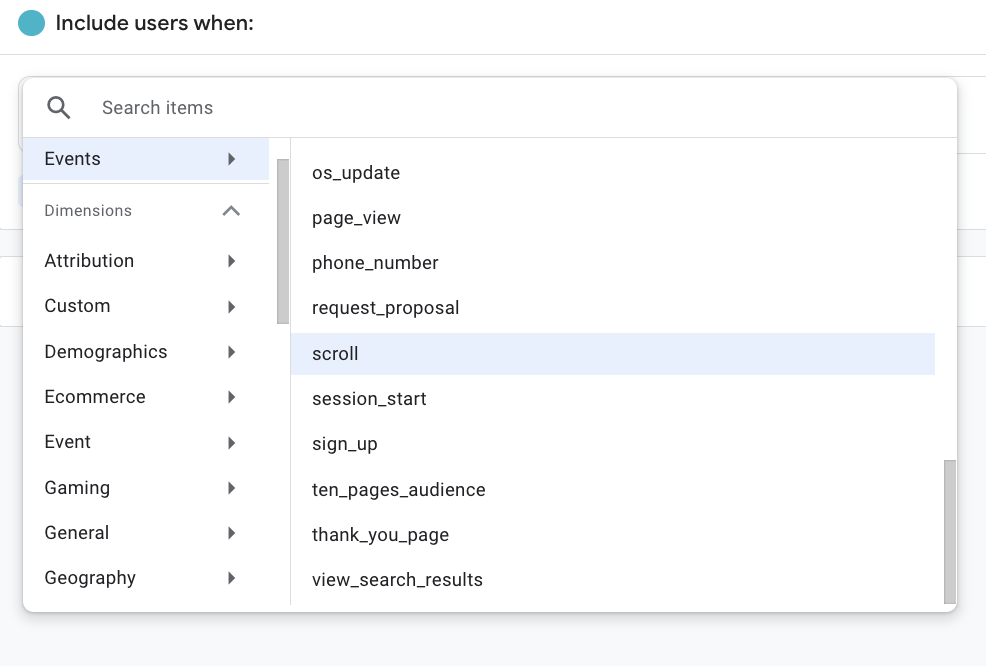The image size is (986, 666).
Task: Select the ten_pages_audience event
Action: click(x=613, y=490)
